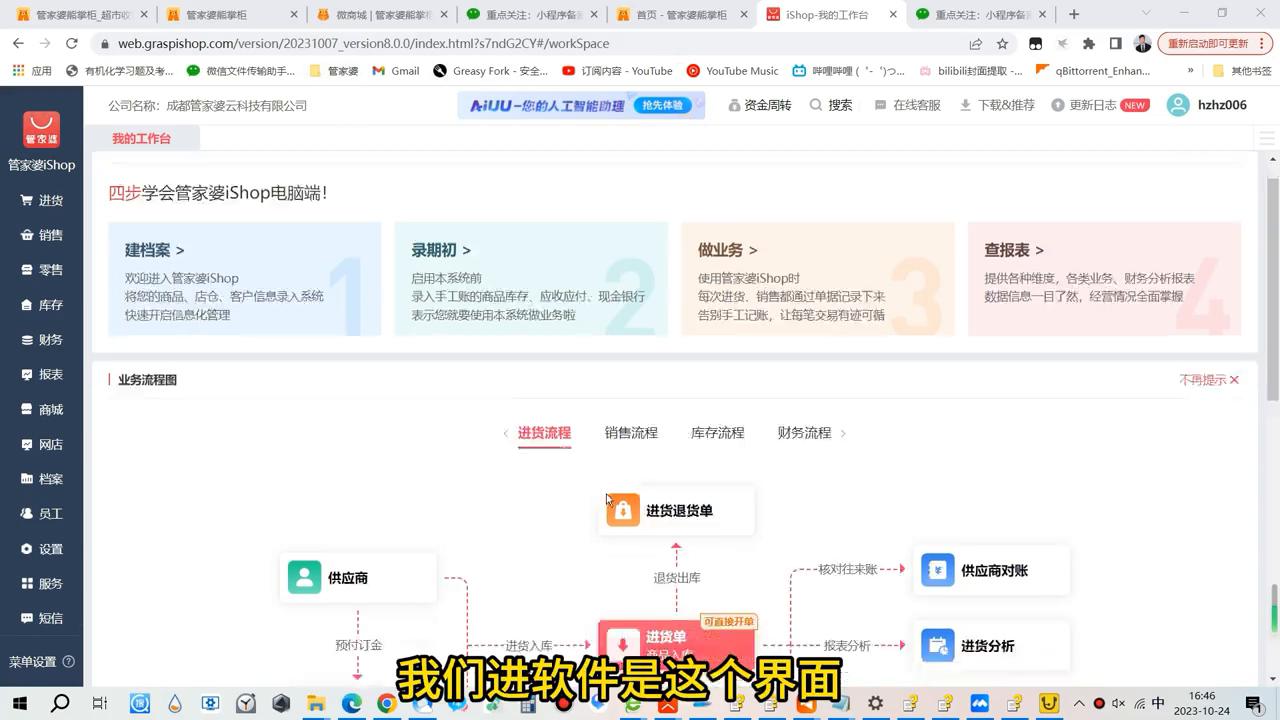Click the 菜单设置 link

click(x=33, y=662)
